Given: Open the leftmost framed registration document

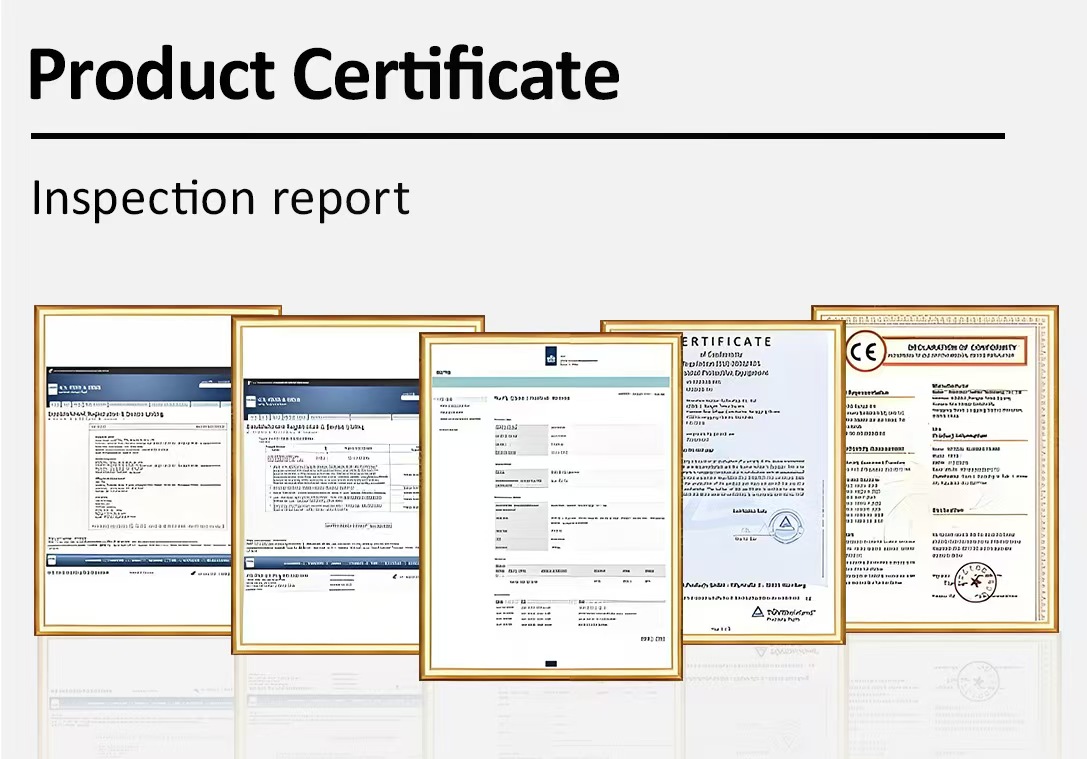Looking at the screenshot, I should 134,470.
